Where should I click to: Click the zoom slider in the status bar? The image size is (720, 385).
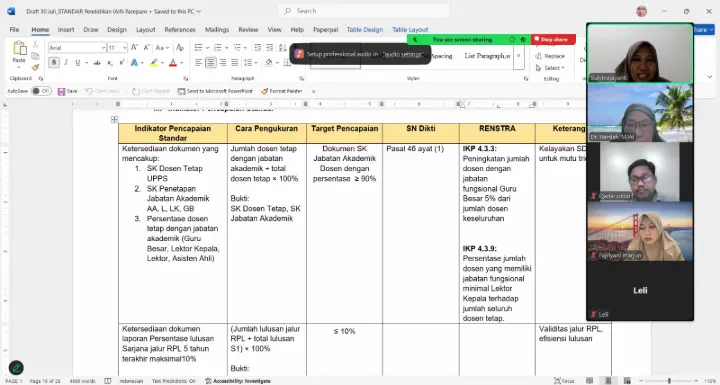(x=669, y=381)
